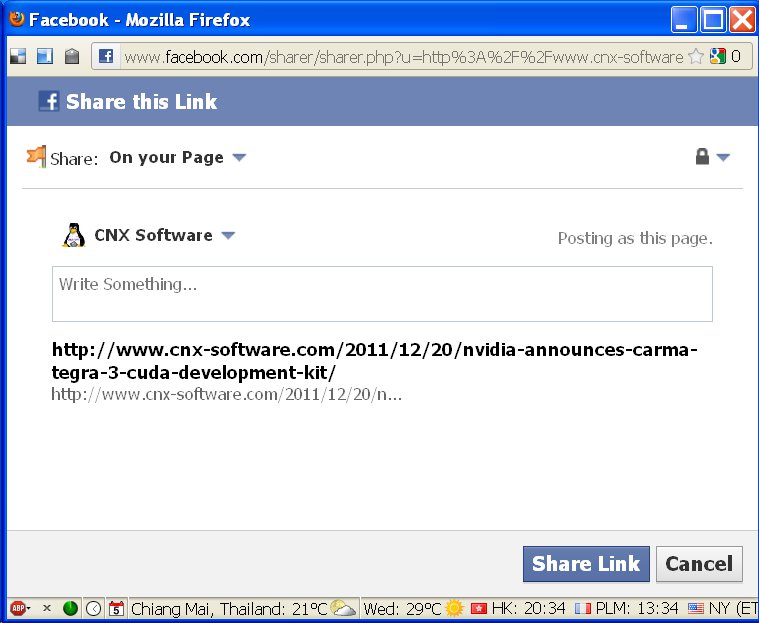Click the black-and-white squares toolbar icon
The width and height of the screenshot is (759, 623).
point(18,57)
